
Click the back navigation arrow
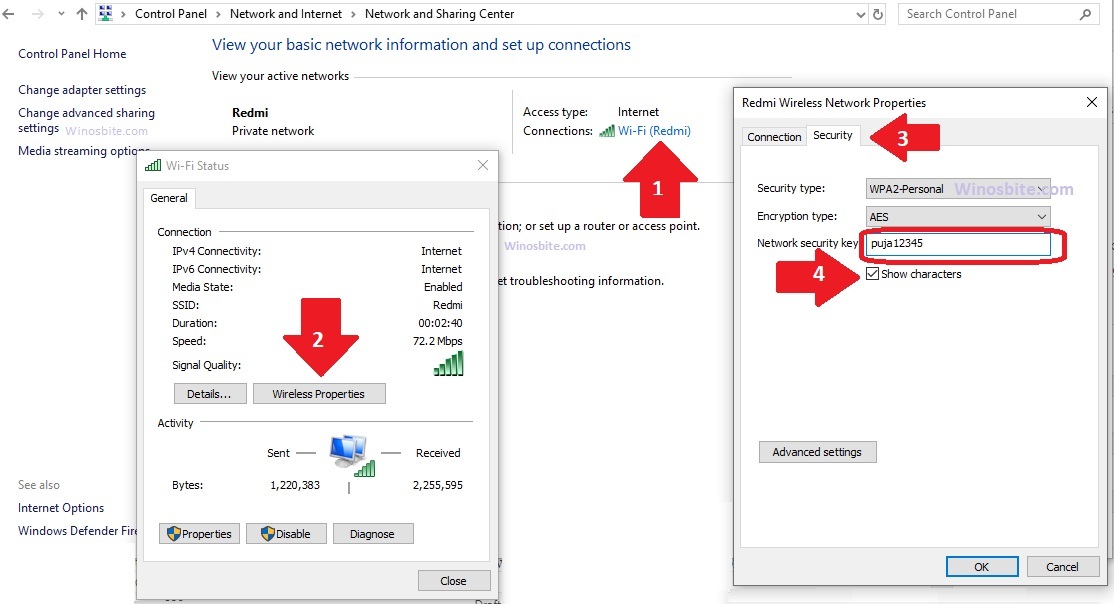coord(10,15)
